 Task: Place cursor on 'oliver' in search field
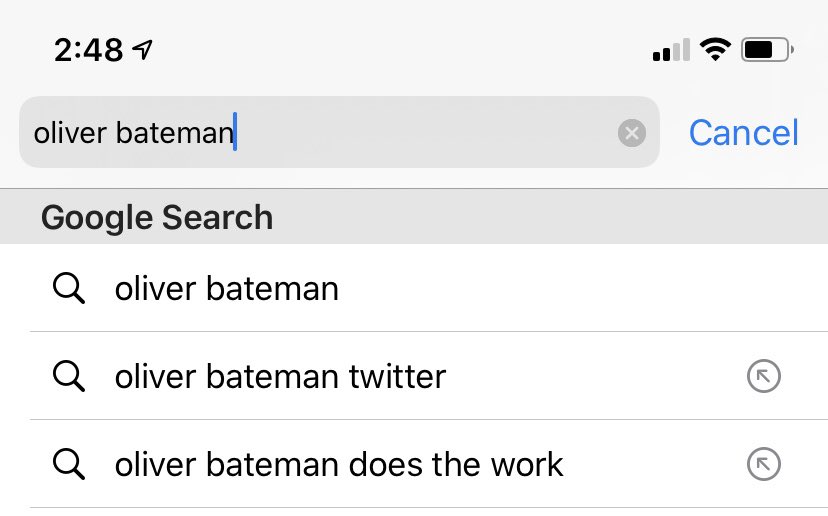69,133
